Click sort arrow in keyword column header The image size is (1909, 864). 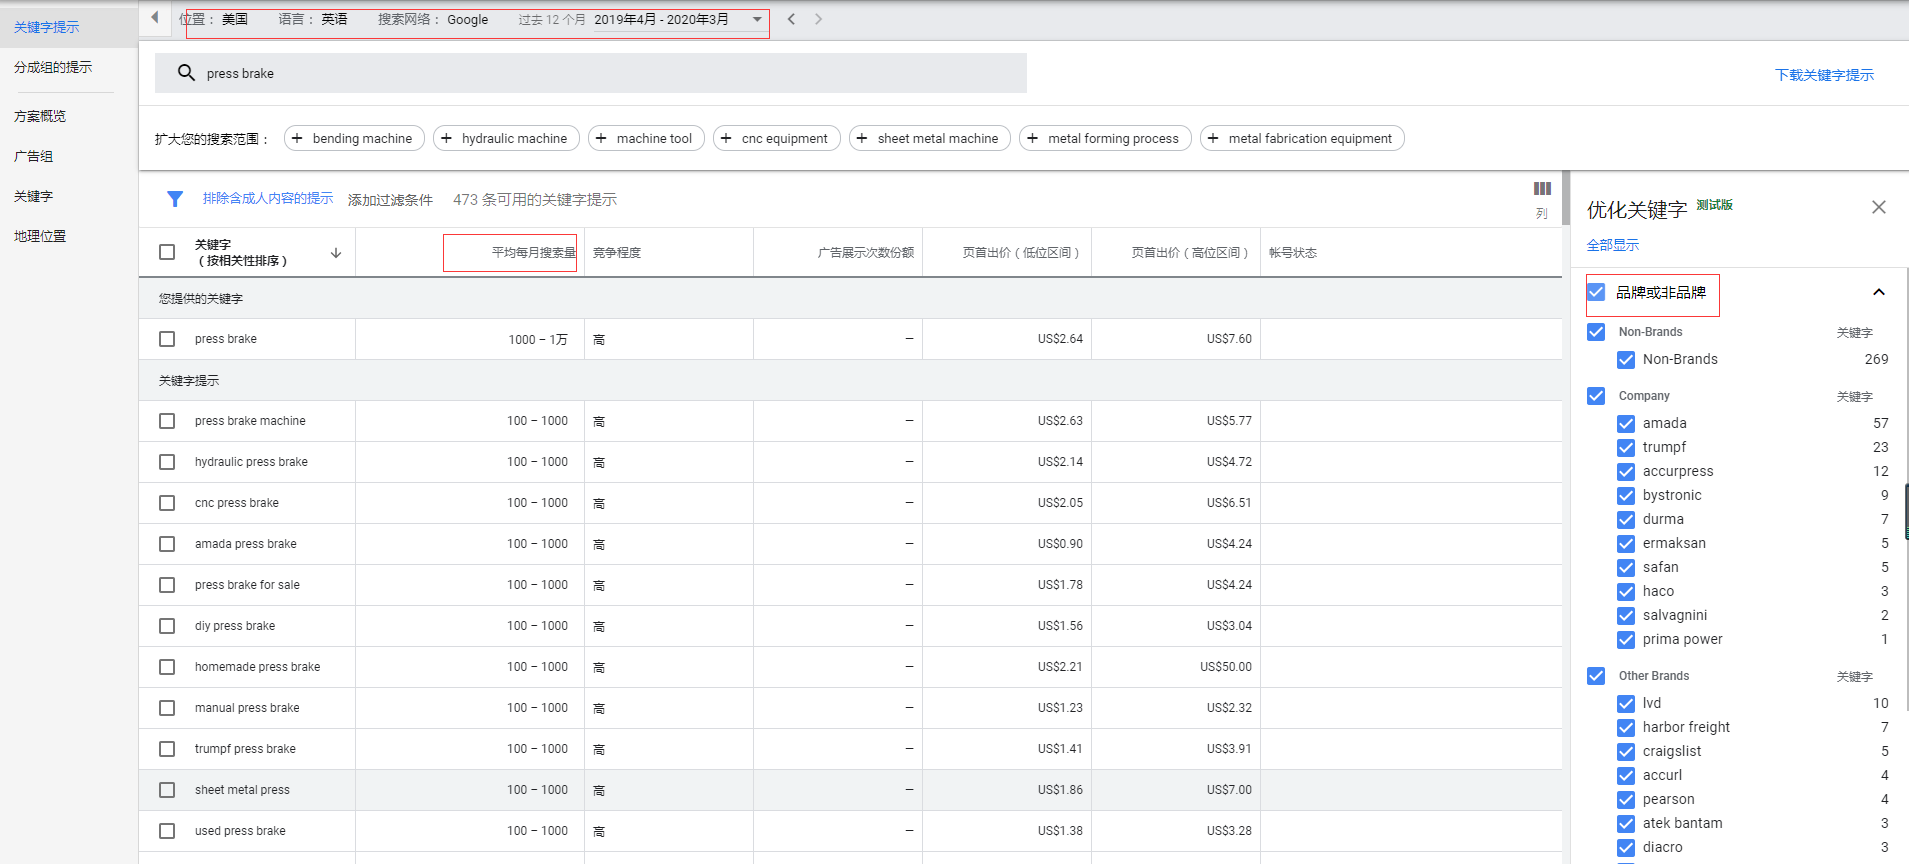(x=336, y=253)
